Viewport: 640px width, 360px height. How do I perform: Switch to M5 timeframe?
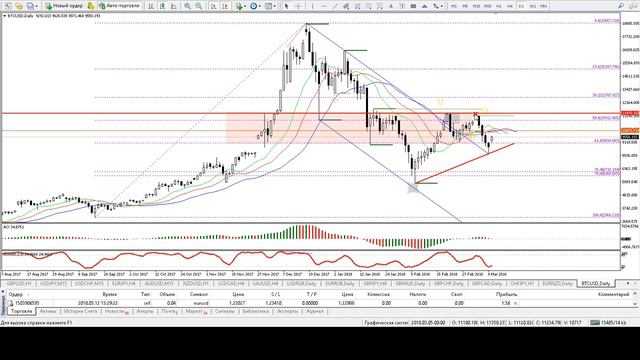click(465, 6)
